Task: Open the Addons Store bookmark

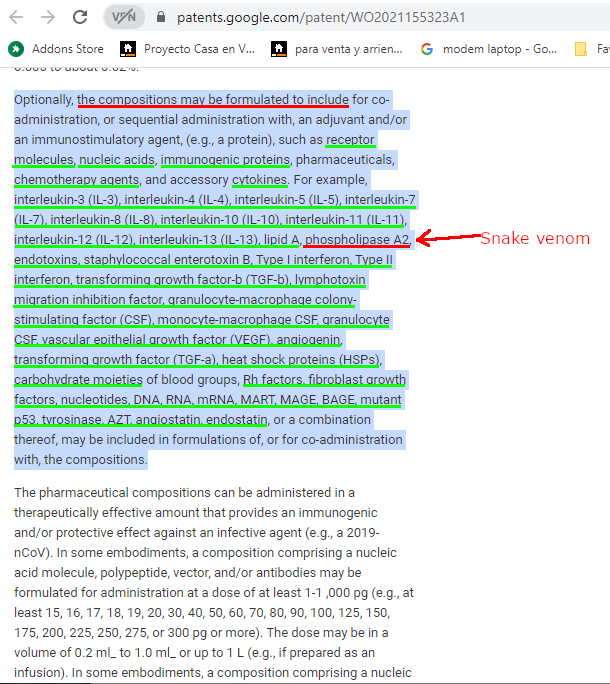Action: [58, 48]
